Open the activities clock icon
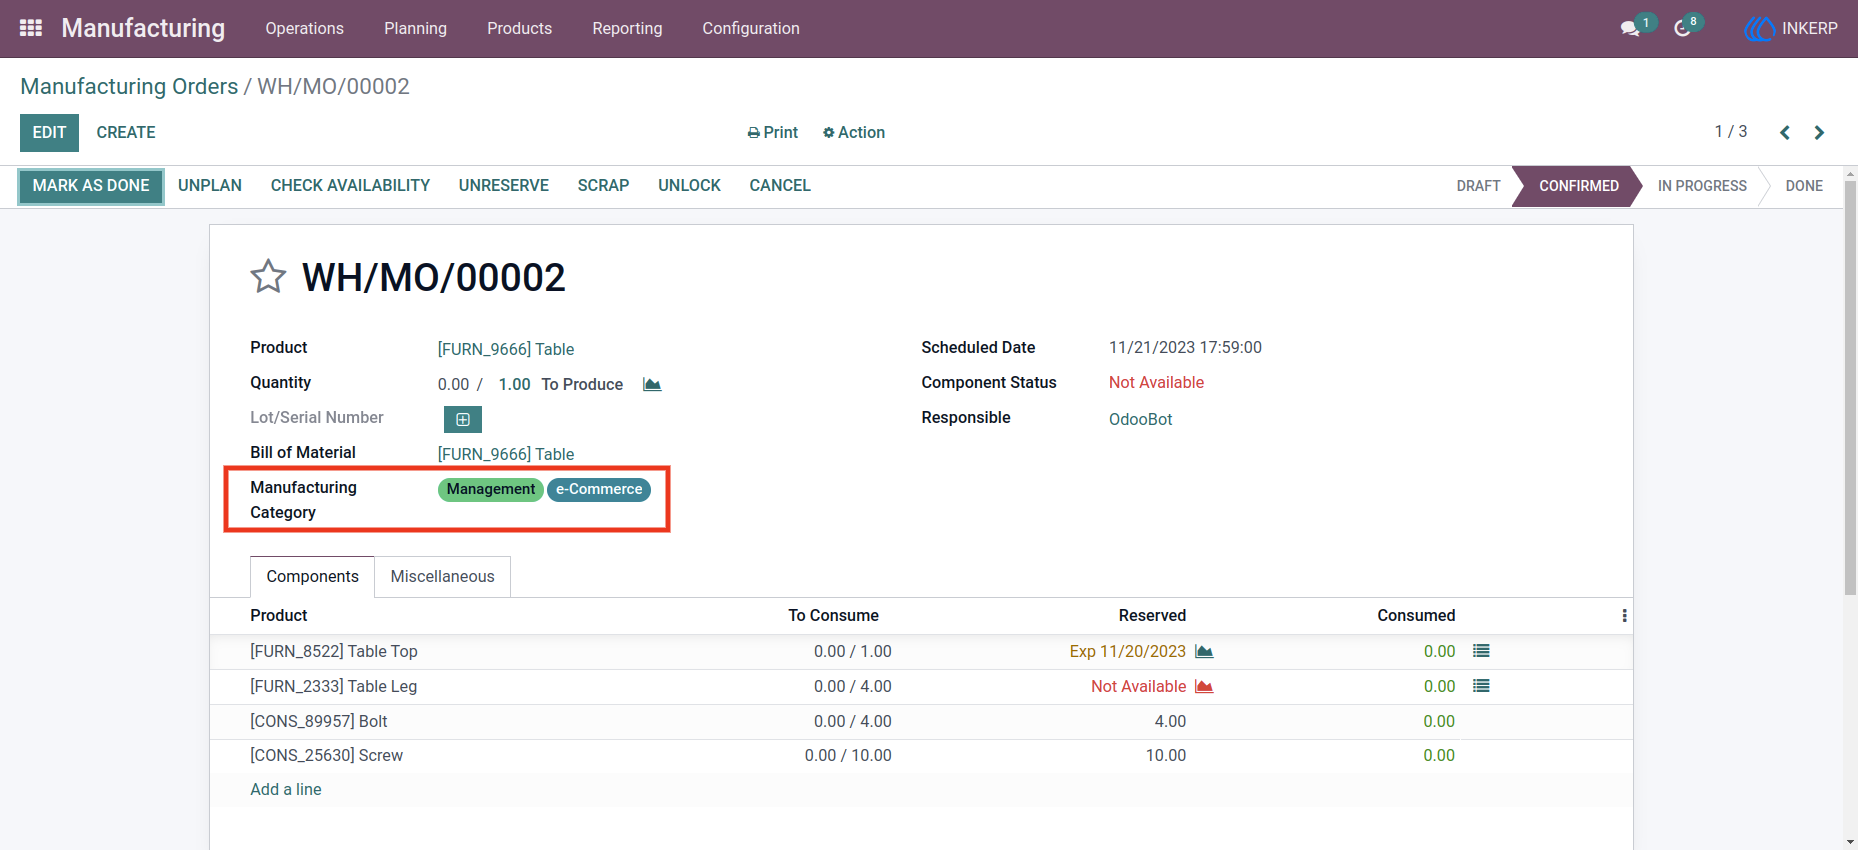1858x850 pixels. coord(1683,28)
